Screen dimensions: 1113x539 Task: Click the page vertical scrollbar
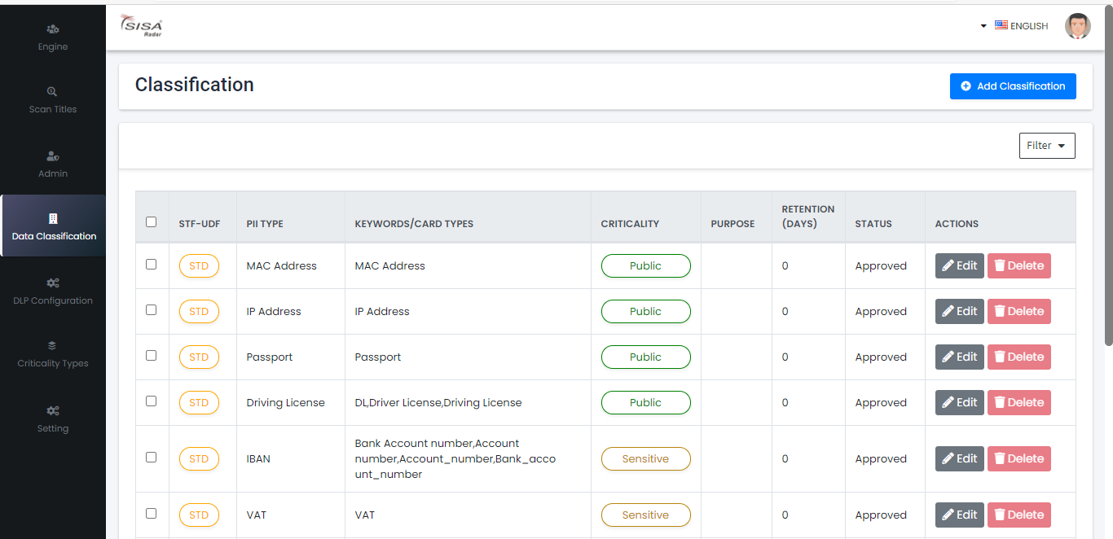coord(1108,200)
